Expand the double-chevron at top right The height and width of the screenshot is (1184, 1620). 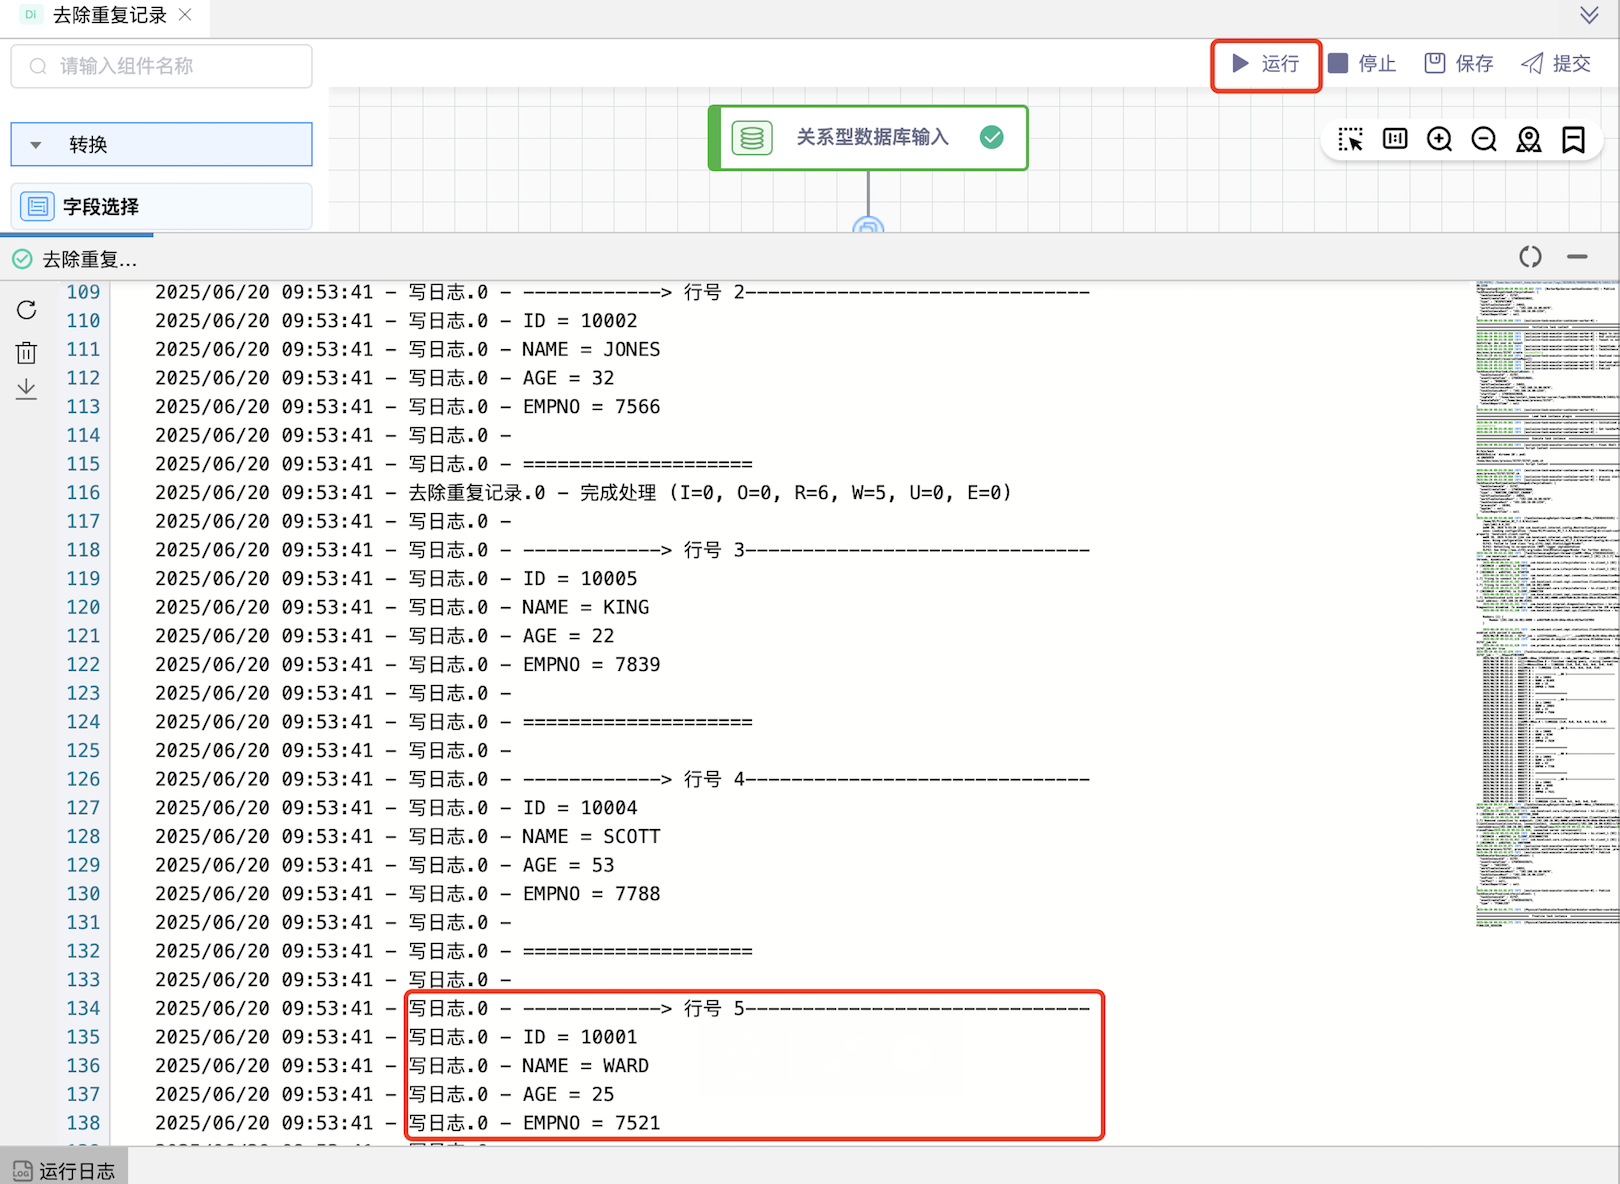(1589, 15)
